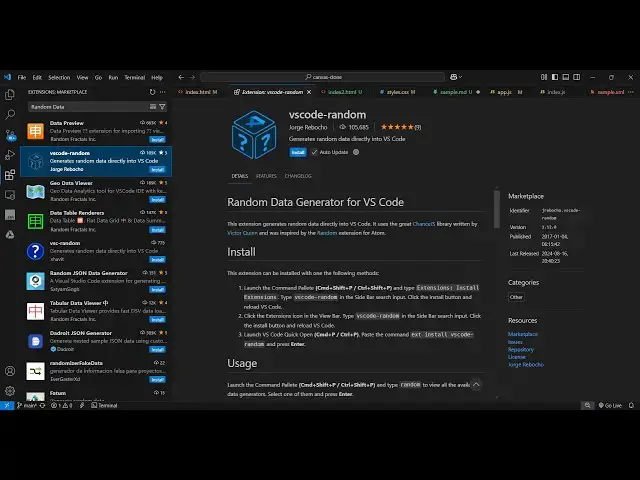Screen dimensions: 640x480
Task: Open Repository resource link
Action: click(x=520, y=349)
